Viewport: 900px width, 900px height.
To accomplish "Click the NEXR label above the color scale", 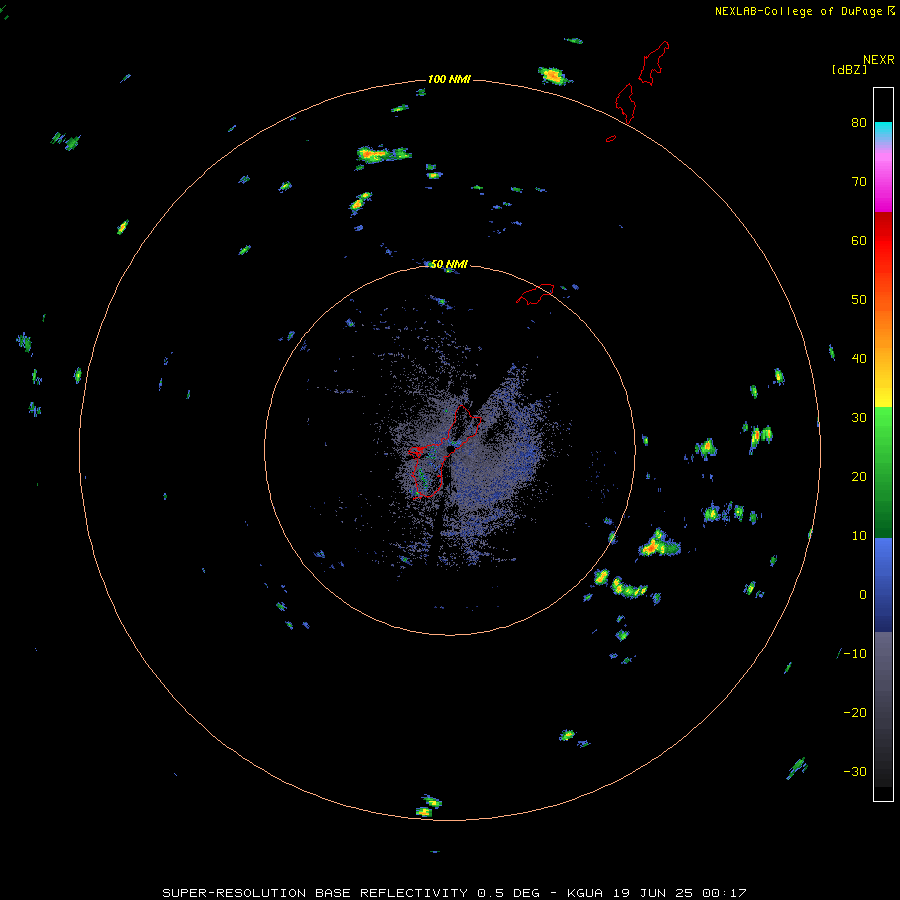I will [878, 60].
